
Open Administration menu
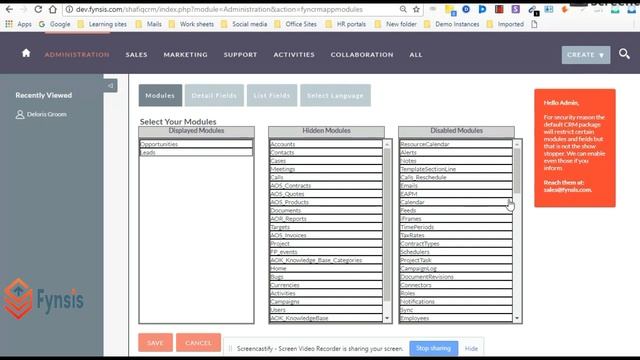(77, 55)
